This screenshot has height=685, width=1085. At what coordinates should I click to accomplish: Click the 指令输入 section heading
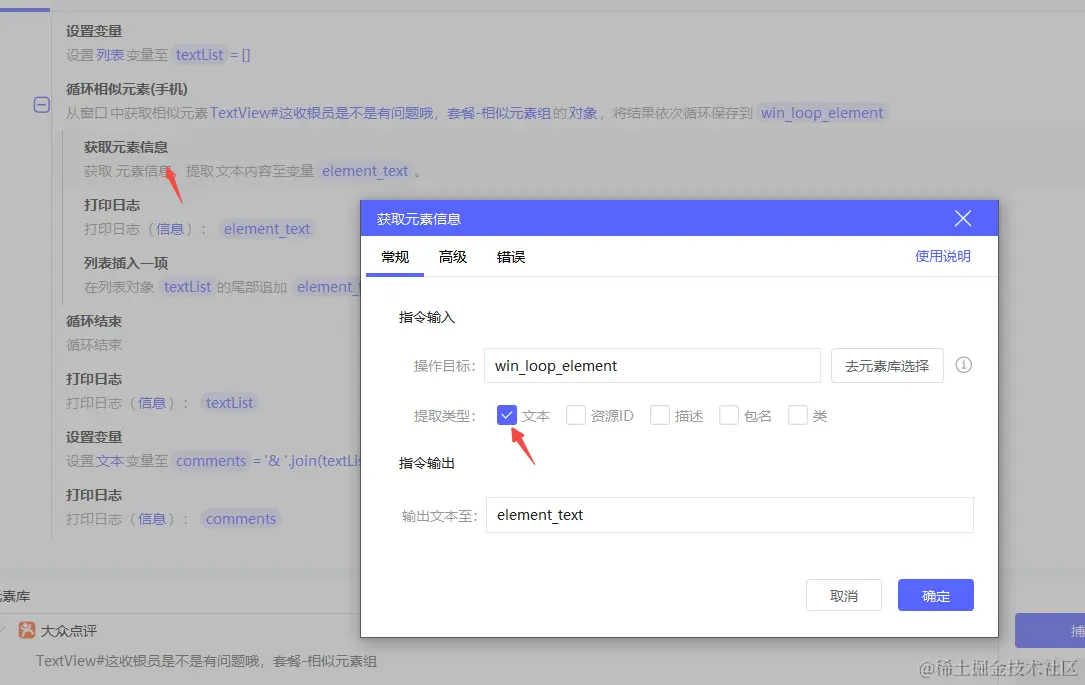click(x=427, y=317)
